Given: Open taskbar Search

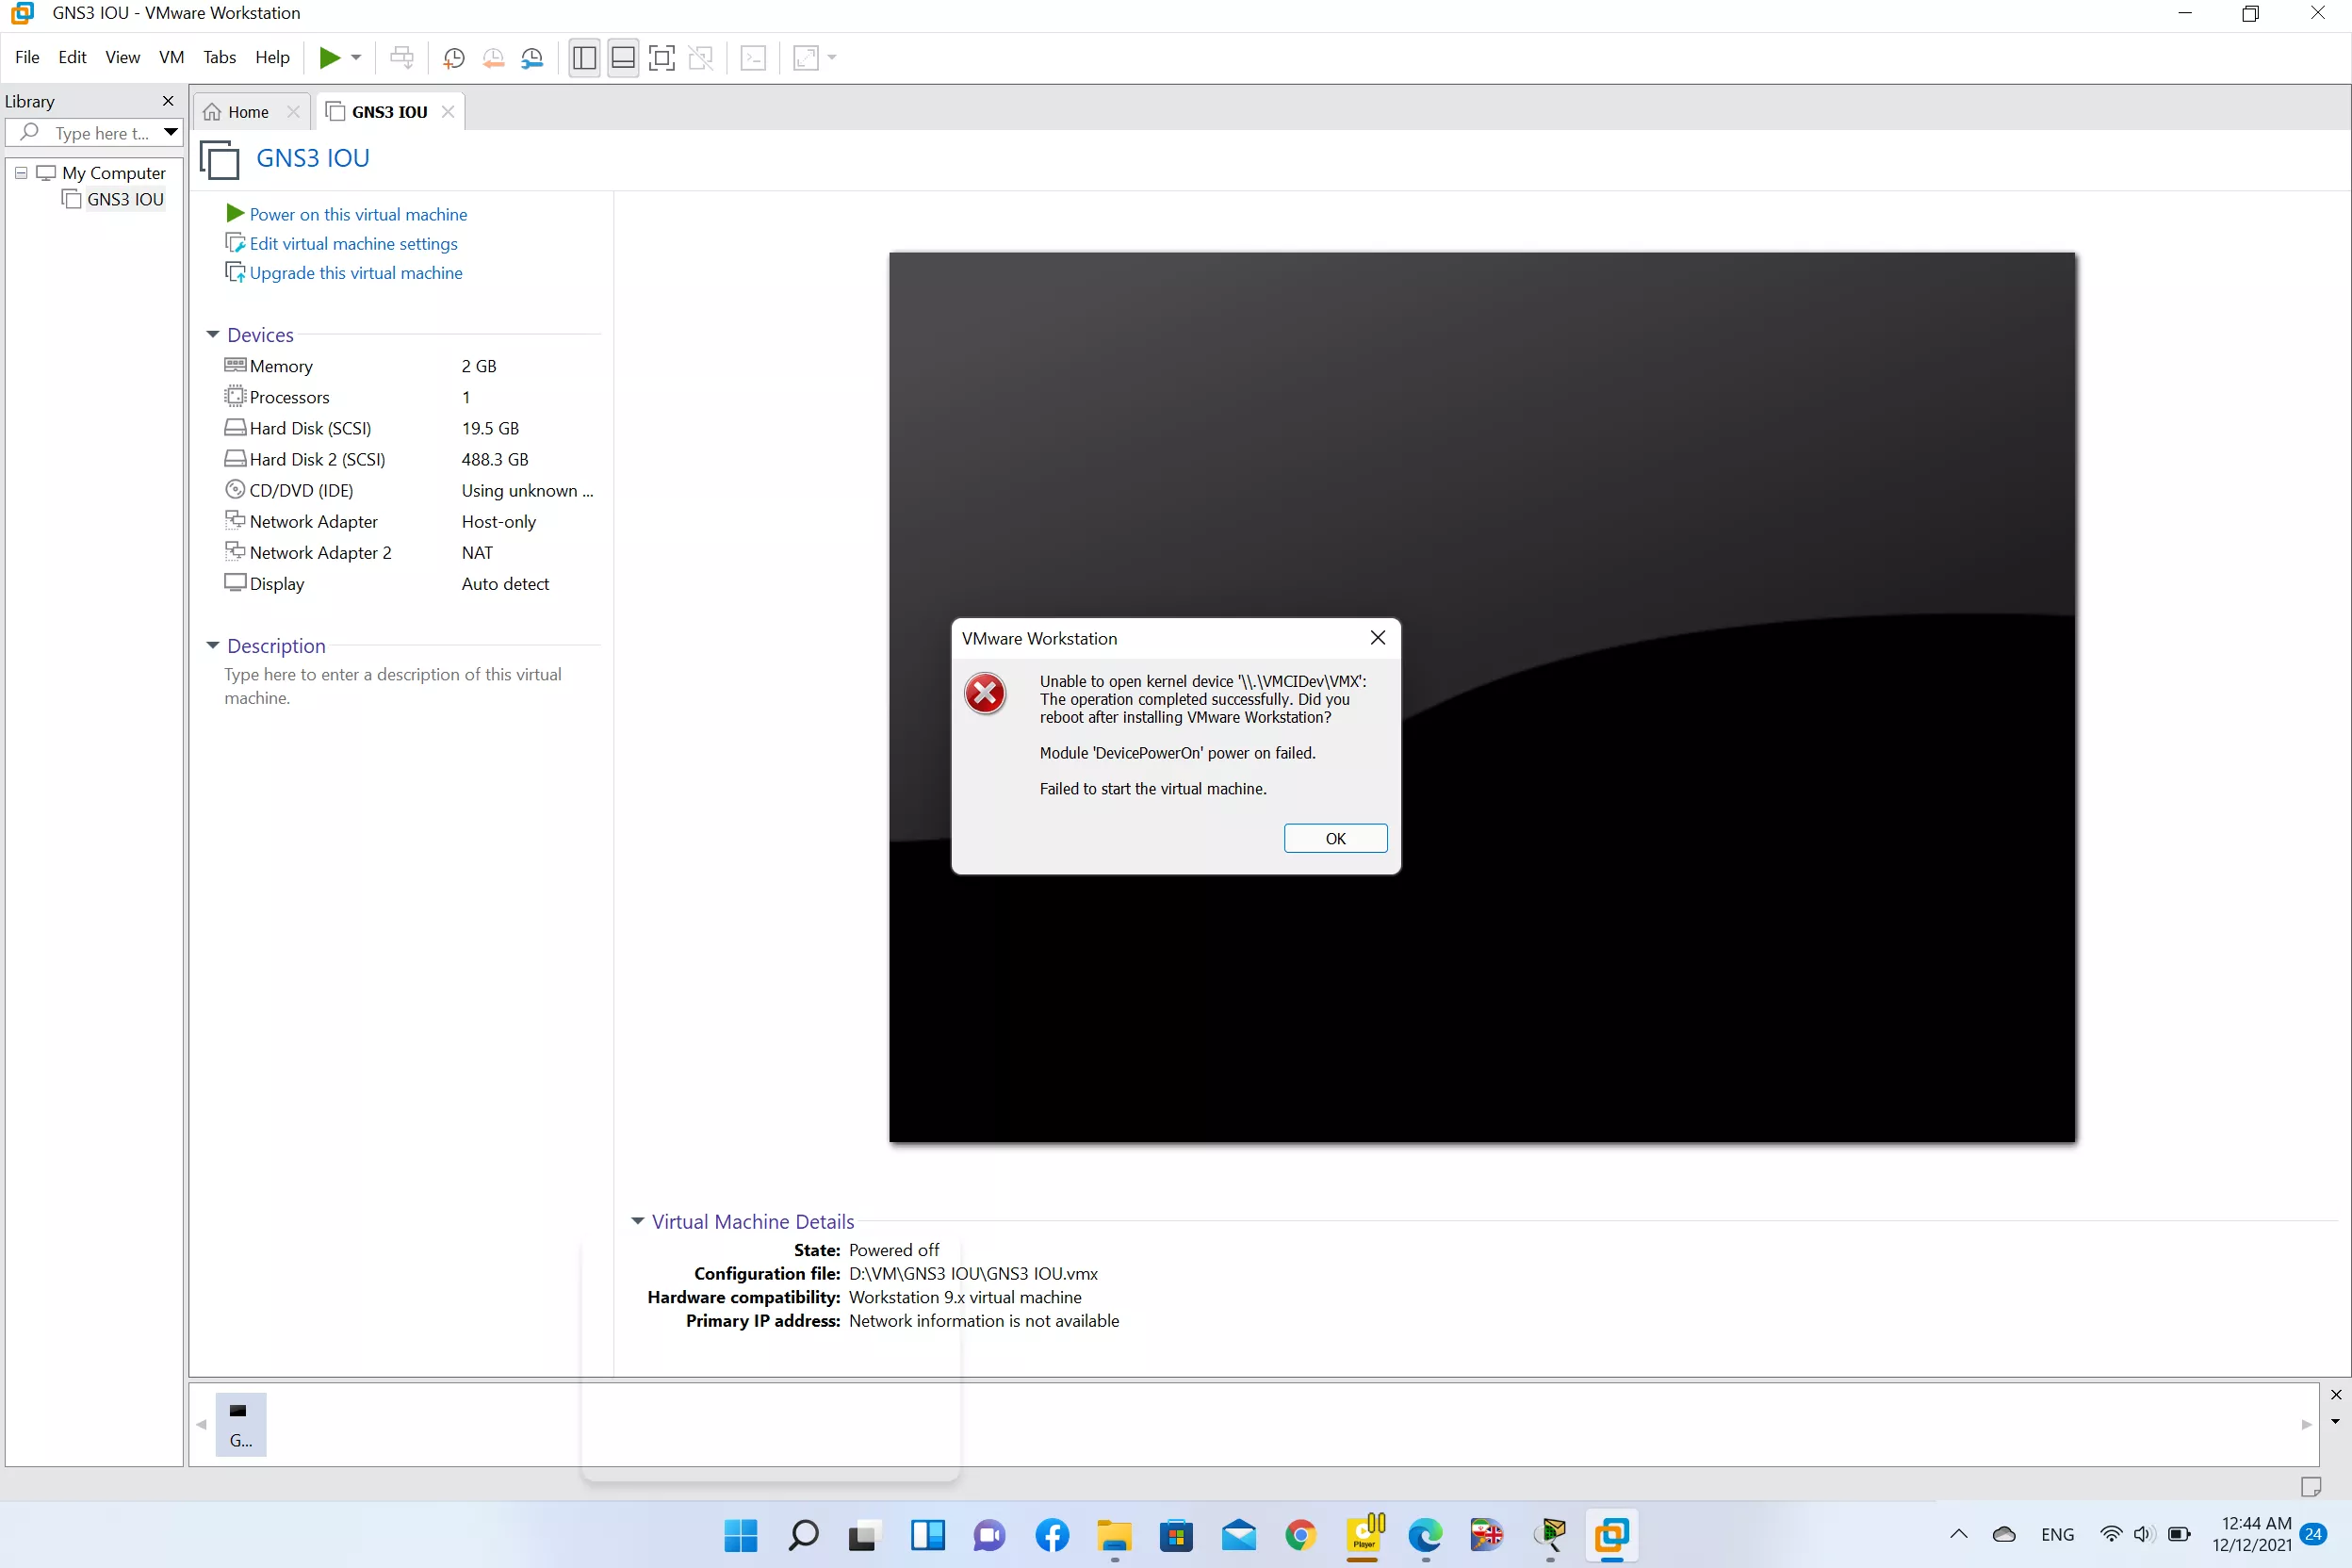Looking at the screenshot, I should (x=803, y=1535).
